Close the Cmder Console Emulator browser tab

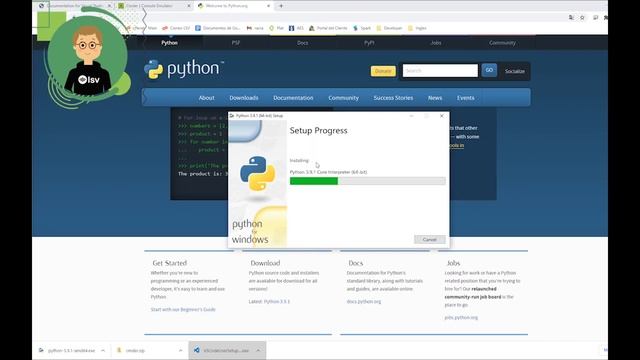click(x=189, y=6)
